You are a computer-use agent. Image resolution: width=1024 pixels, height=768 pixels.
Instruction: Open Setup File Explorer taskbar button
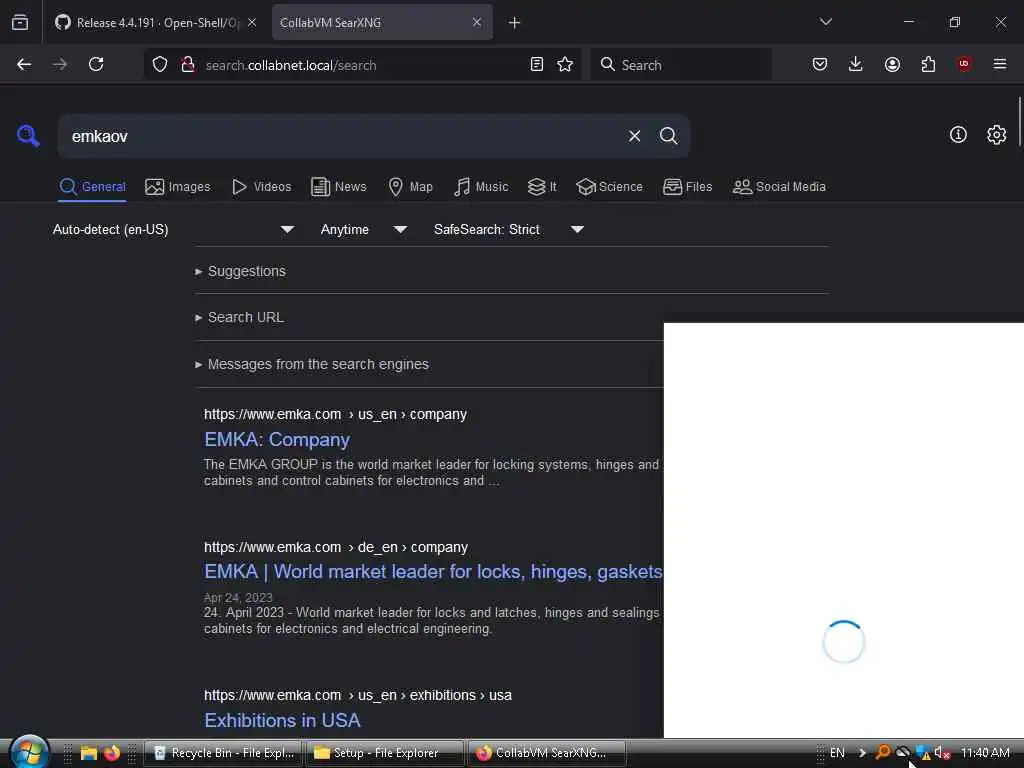coord(385,753)
